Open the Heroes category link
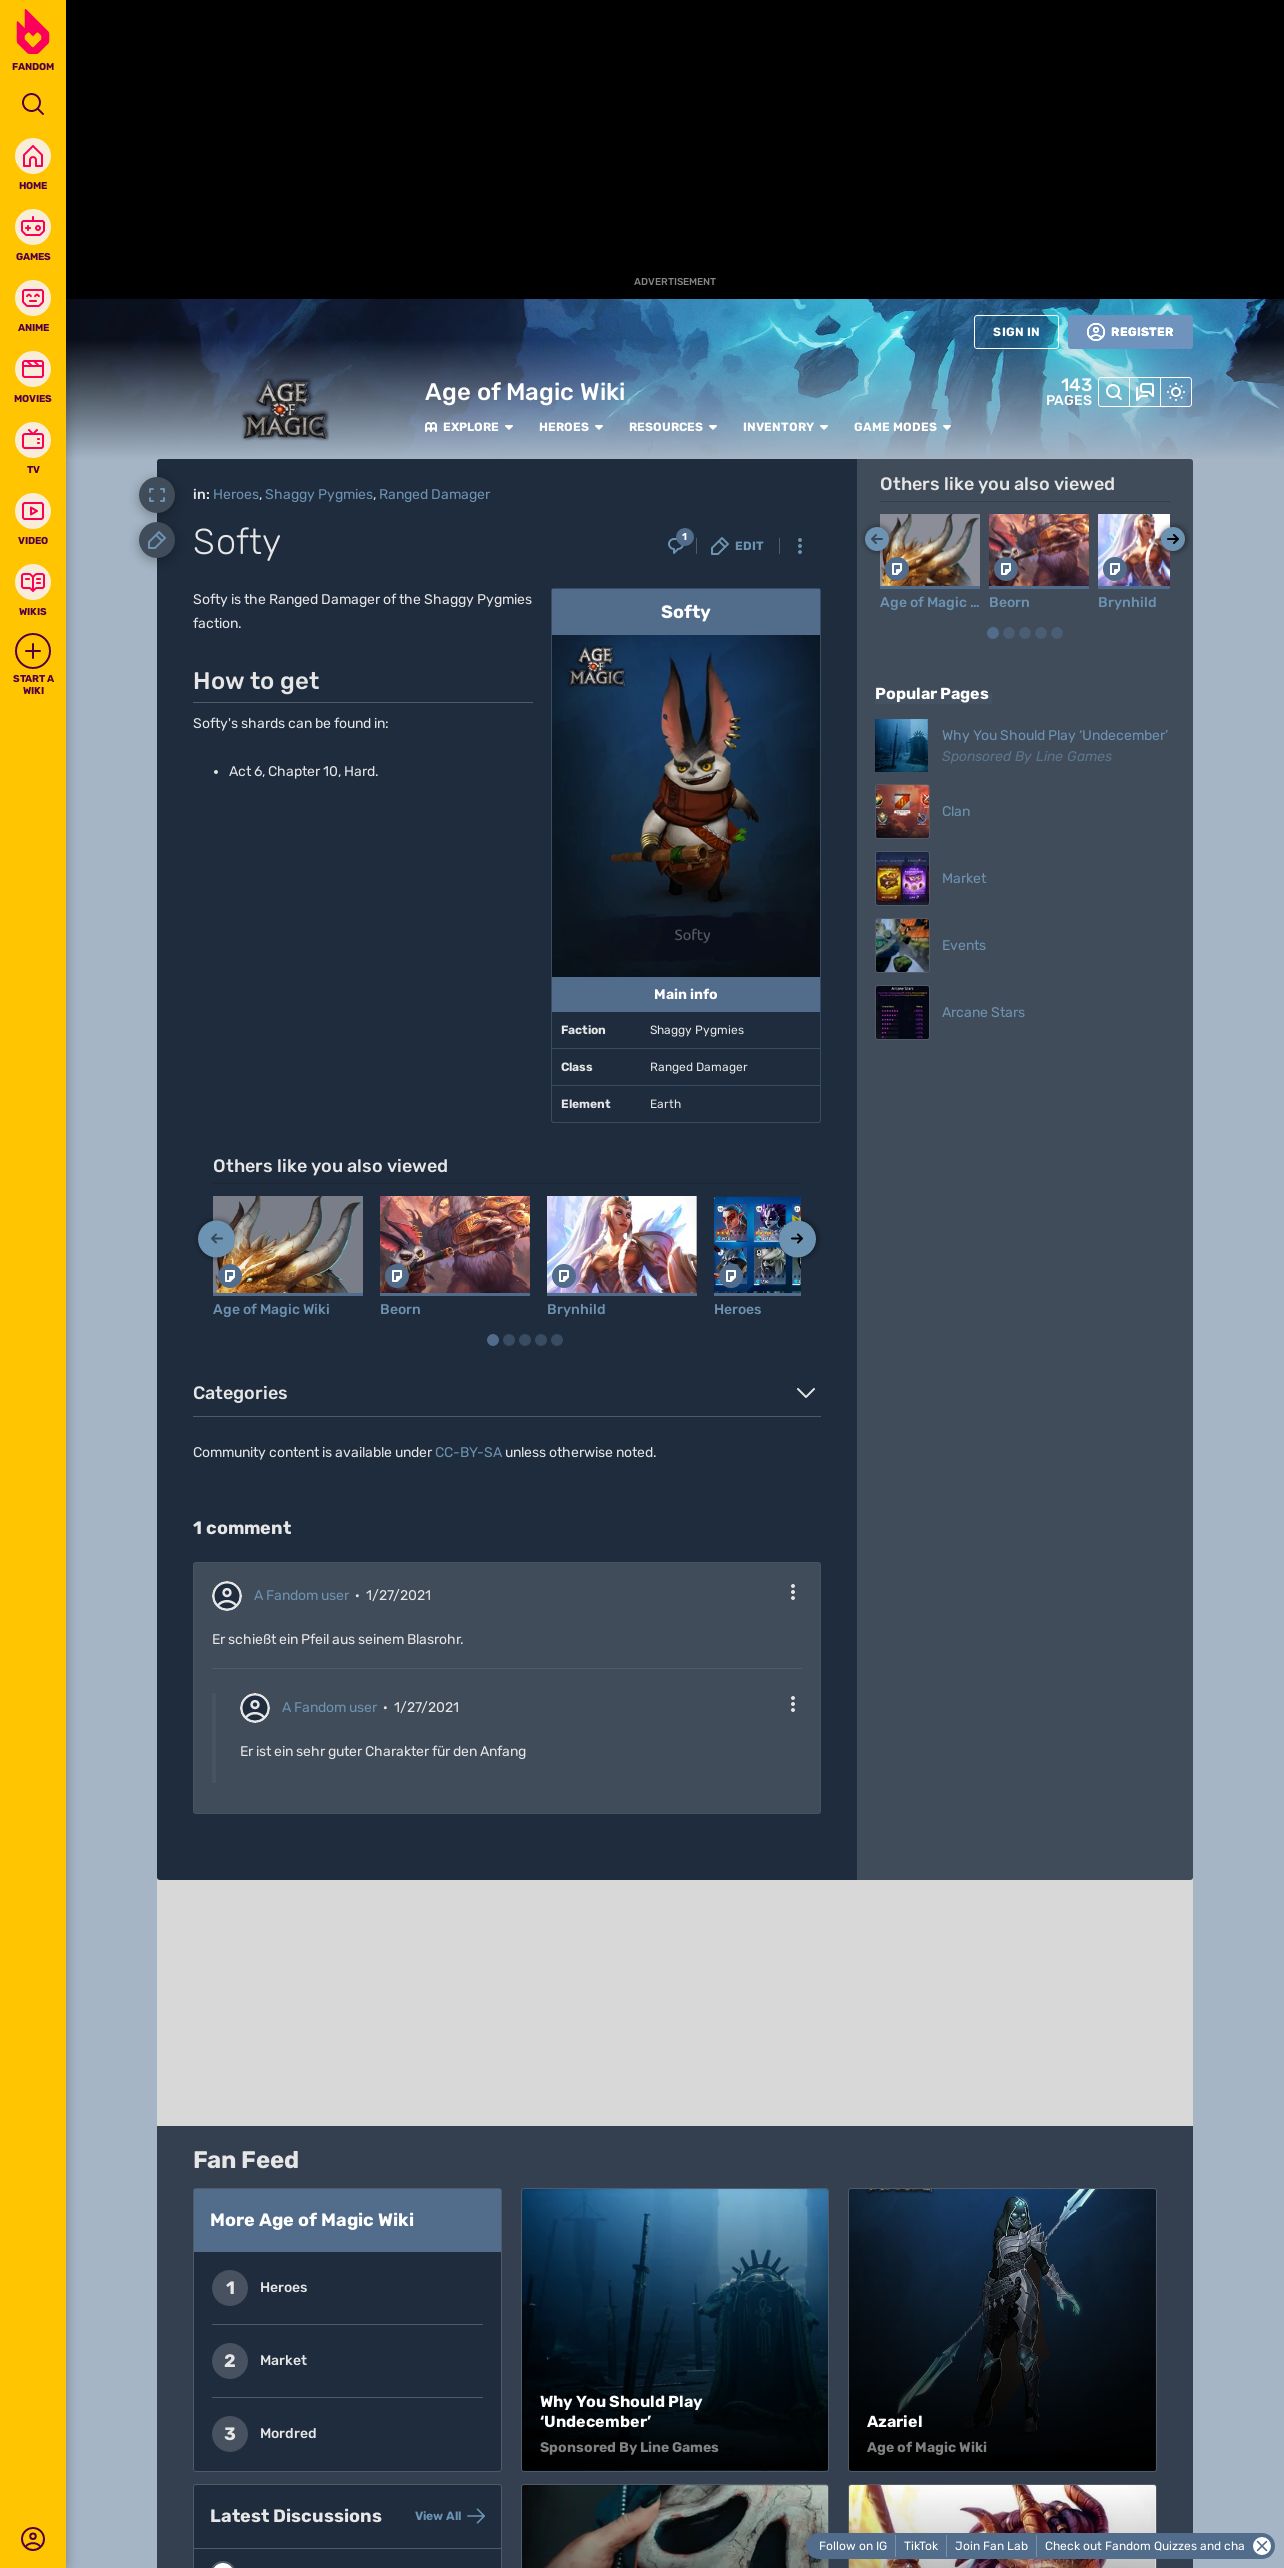This screenshot has height=2568, width=1284. [236, 494]
